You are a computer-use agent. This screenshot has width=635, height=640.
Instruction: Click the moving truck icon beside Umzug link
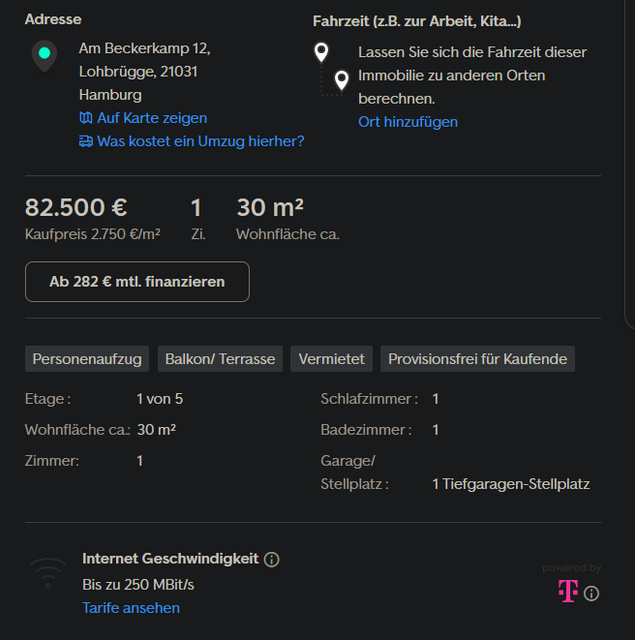[86, 141]
